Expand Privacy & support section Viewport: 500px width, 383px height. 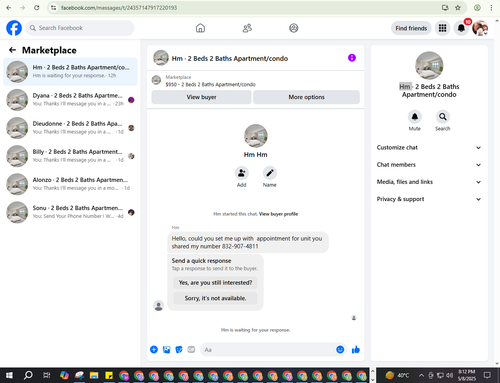(429, 199)
